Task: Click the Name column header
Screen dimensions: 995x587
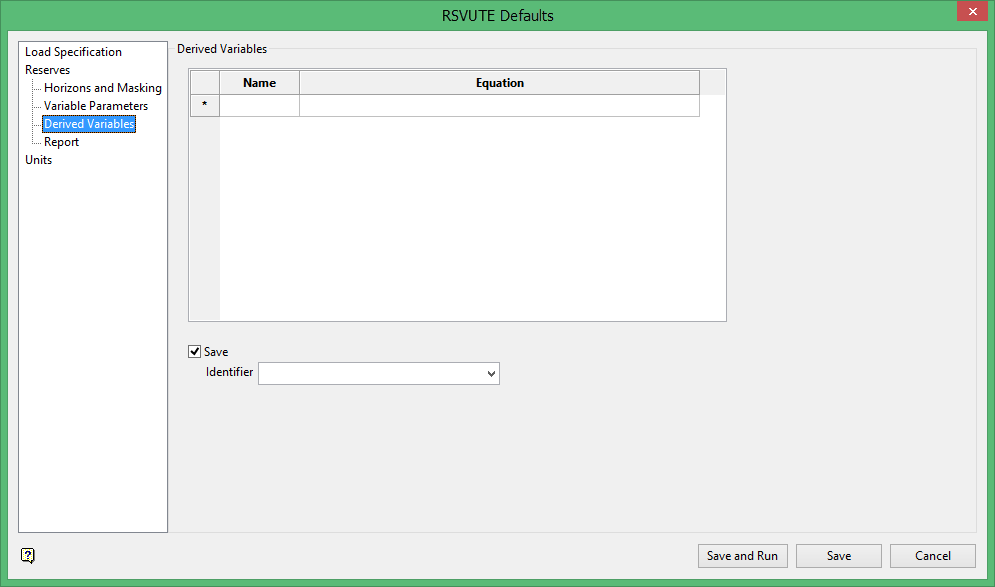Action: coord(260,83)
